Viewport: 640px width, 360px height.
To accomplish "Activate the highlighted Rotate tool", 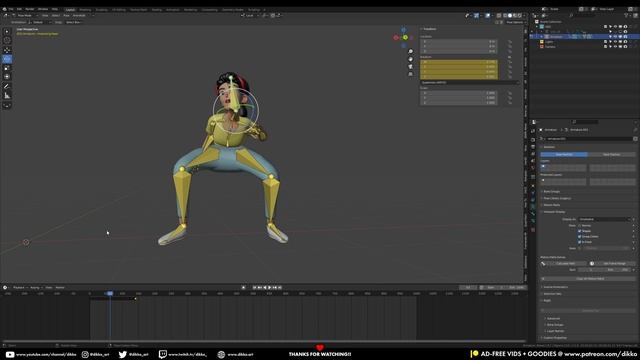I will [x=7, y=59].
